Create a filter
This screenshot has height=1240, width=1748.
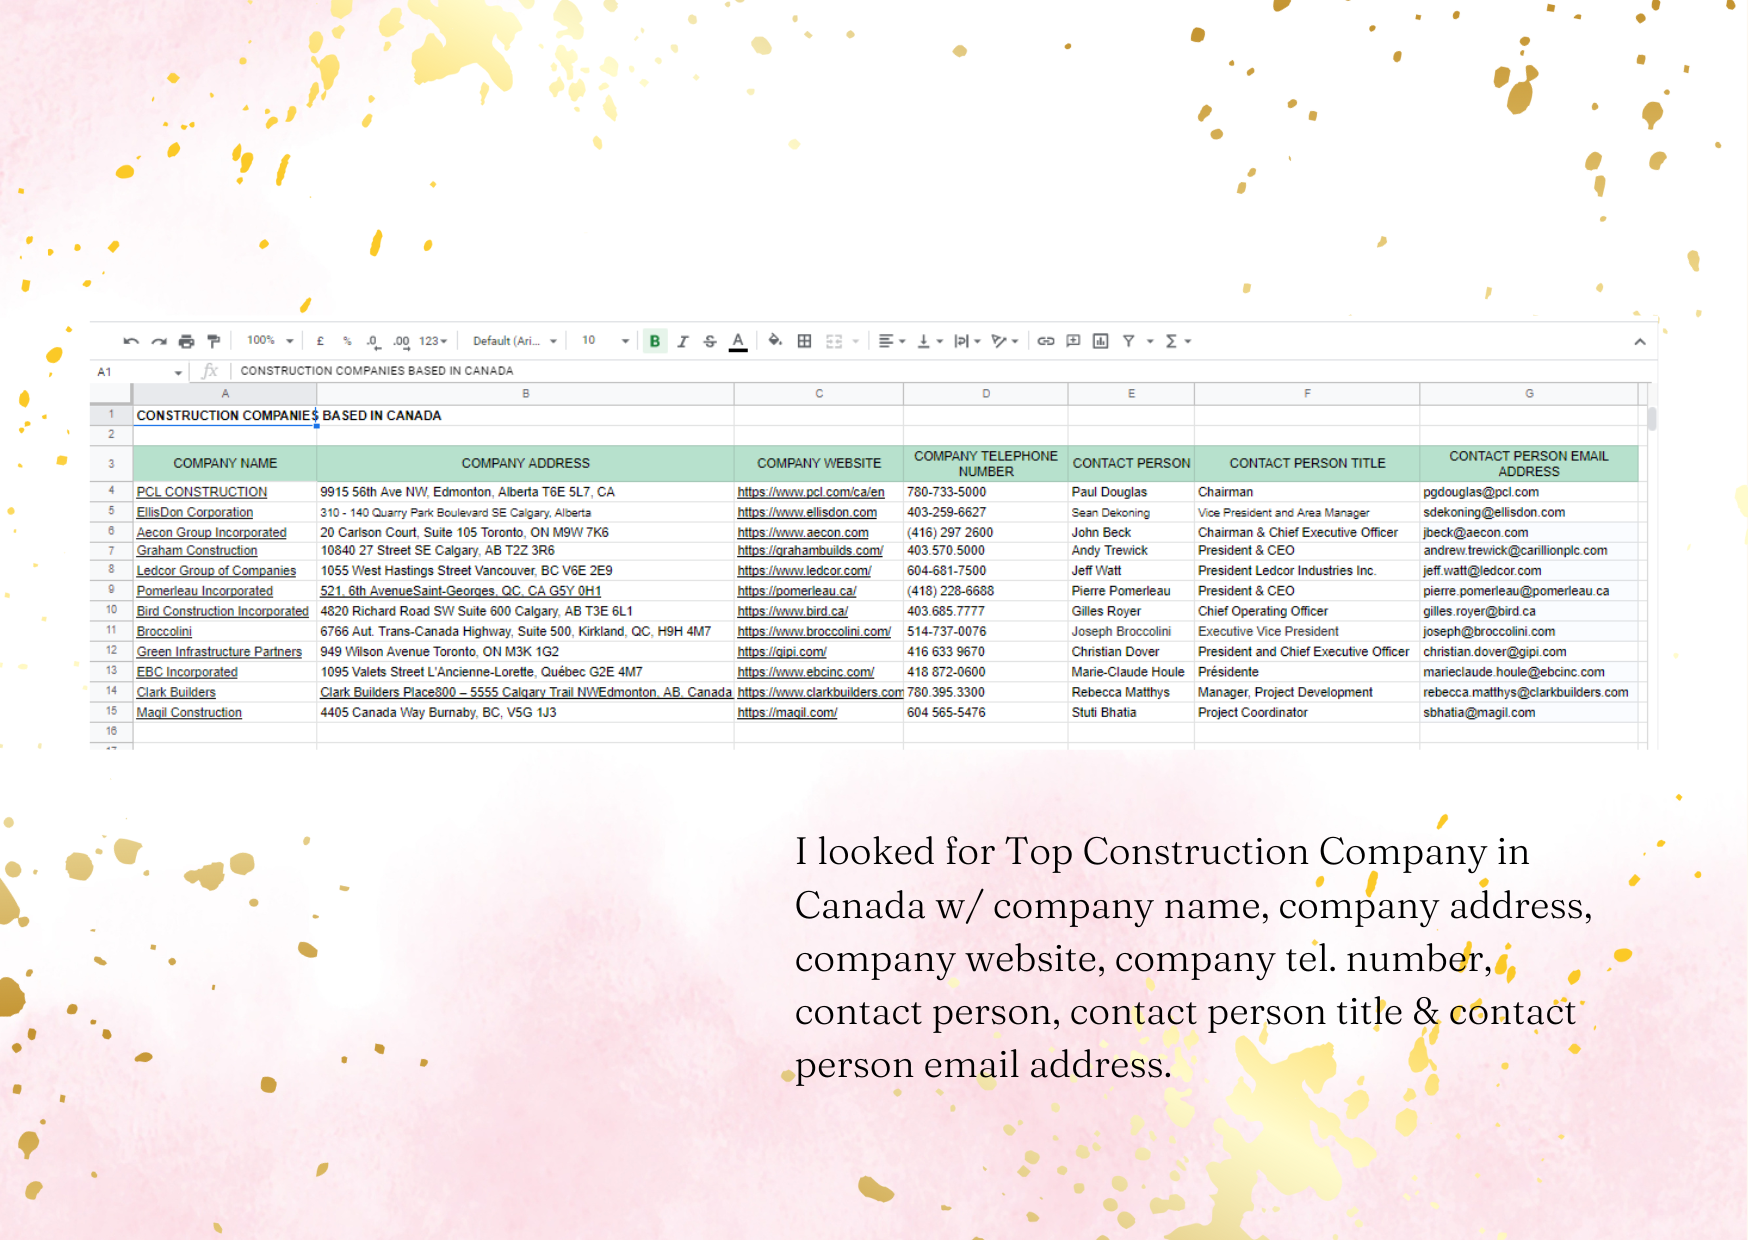coord(1128,341)
